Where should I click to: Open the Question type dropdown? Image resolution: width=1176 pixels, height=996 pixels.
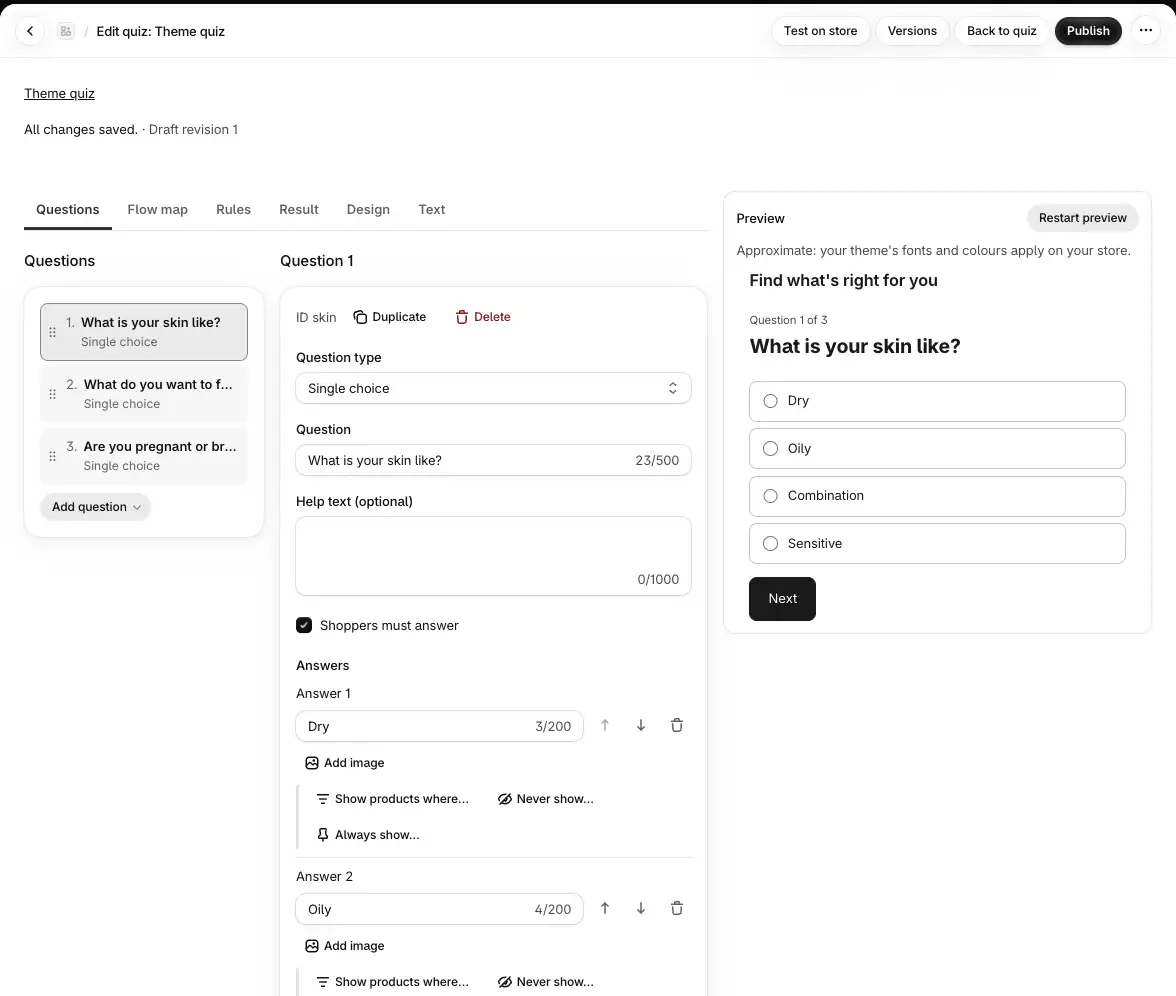493,388
